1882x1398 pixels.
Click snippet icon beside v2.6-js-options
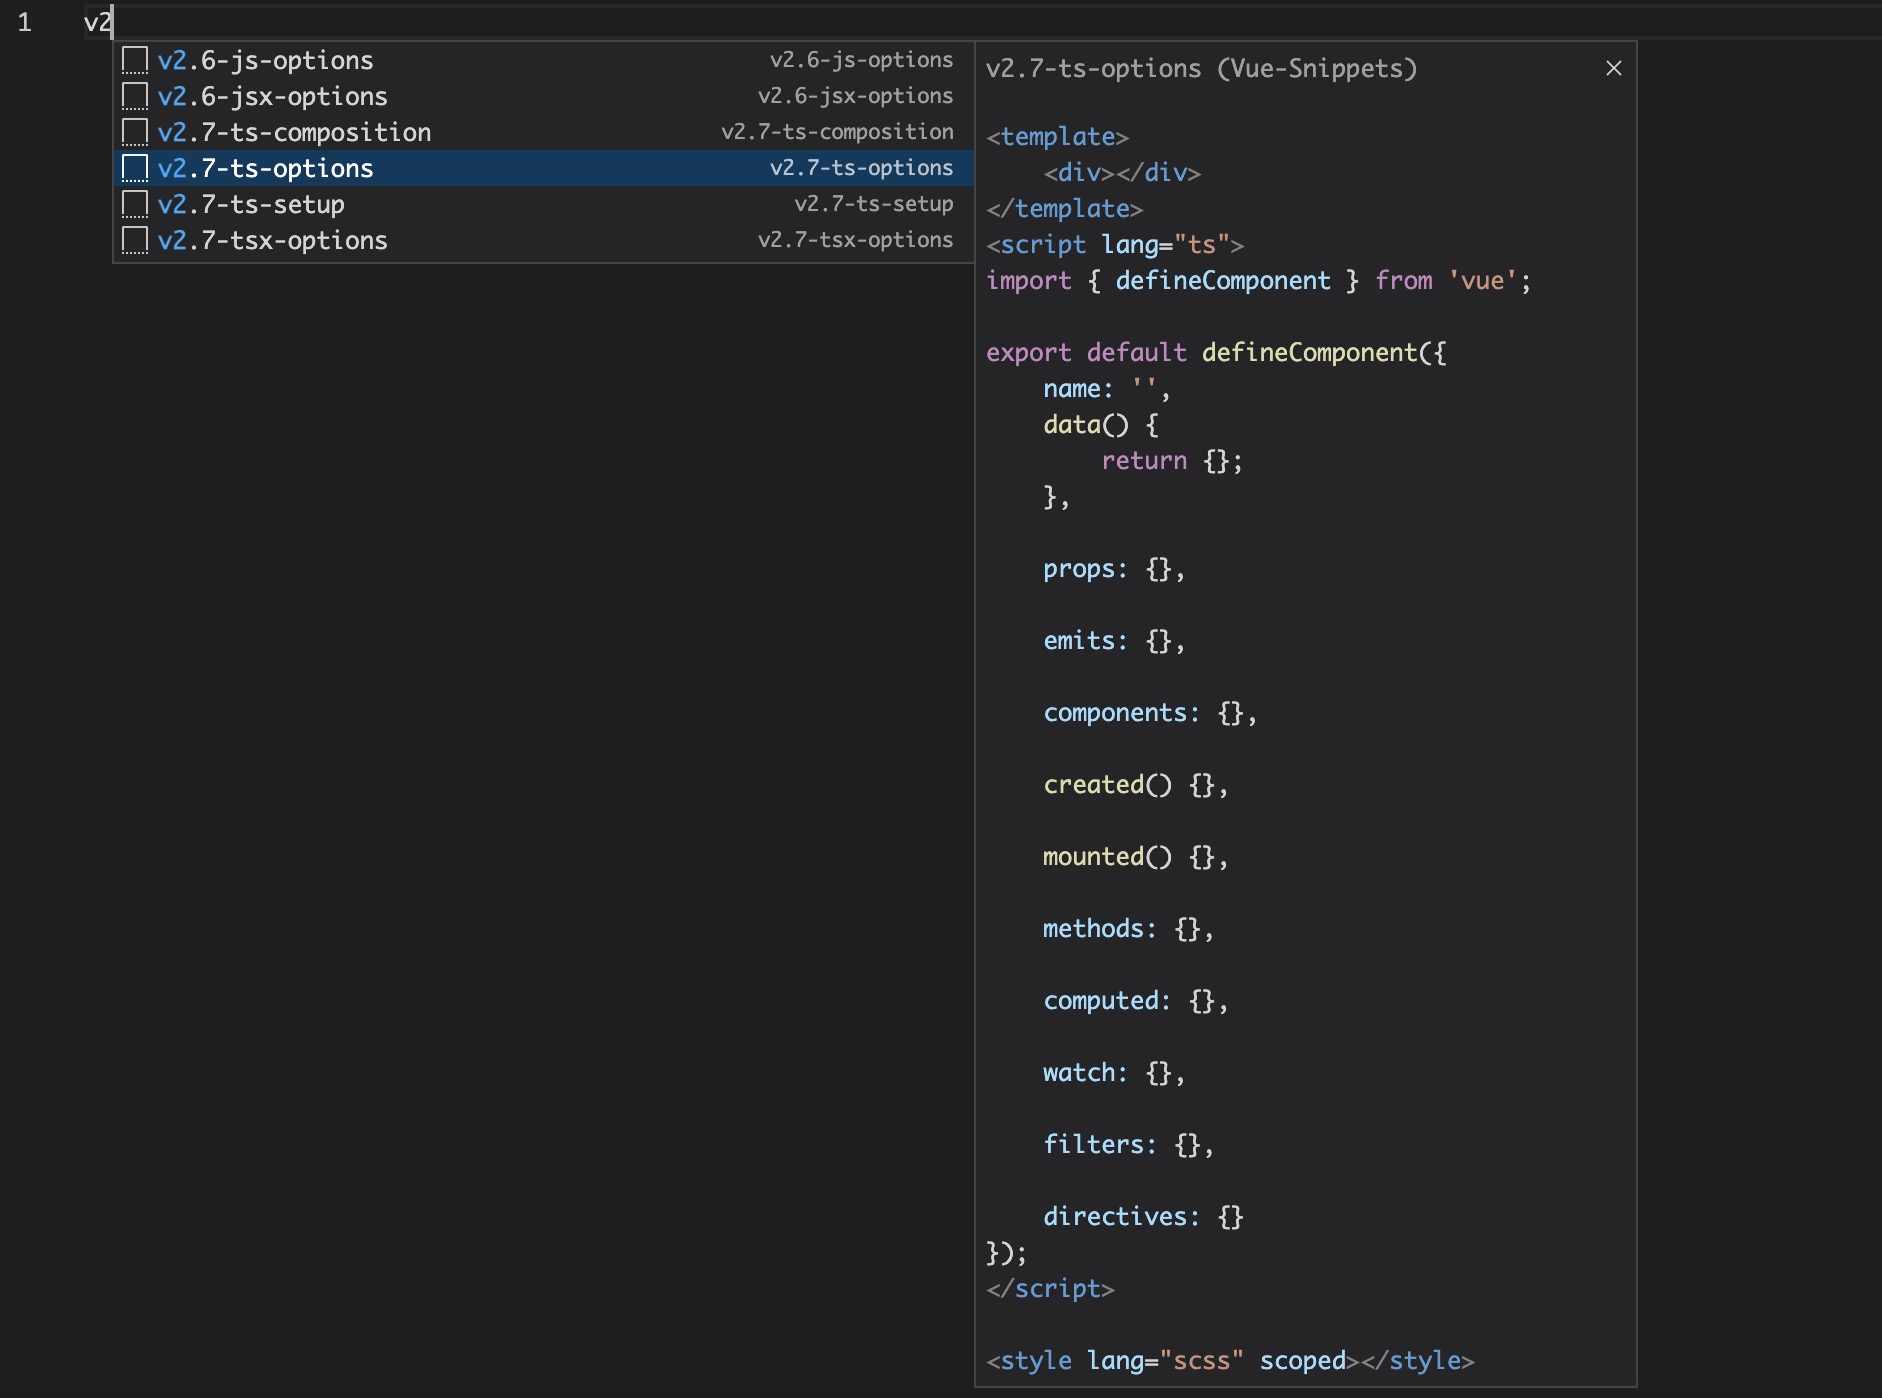pyautogui.click(x=135, y=61)
